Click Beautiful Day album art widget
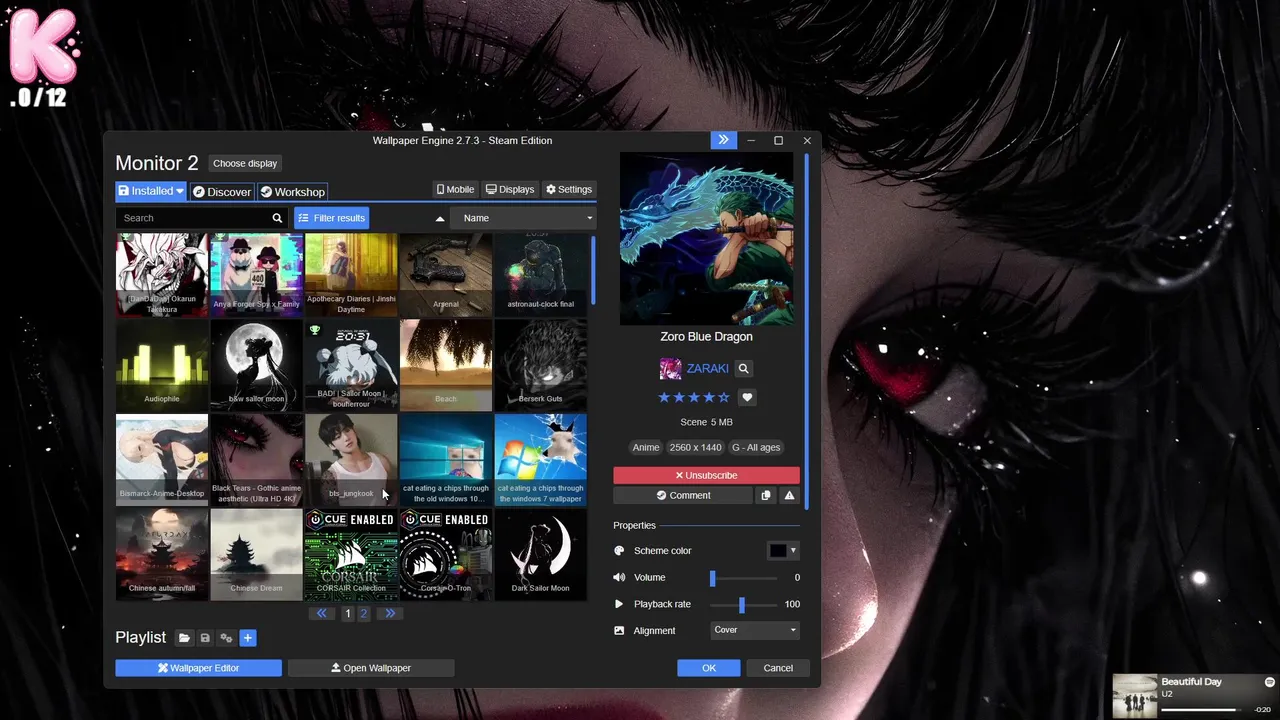The height and width of the screenshot is (720, 1280). [1135, 697]
